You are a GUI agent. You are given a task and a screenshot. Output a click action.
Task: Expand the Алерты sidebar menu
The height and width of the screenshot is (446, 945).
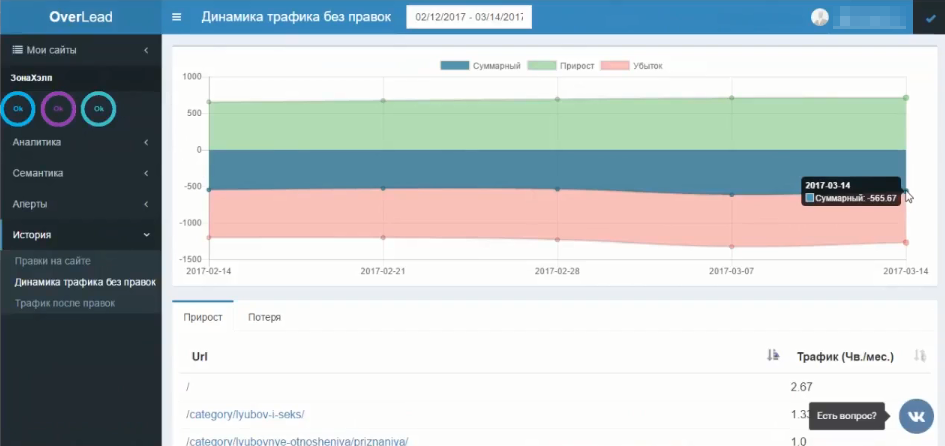pyautogui.click(x=81, y=204)
